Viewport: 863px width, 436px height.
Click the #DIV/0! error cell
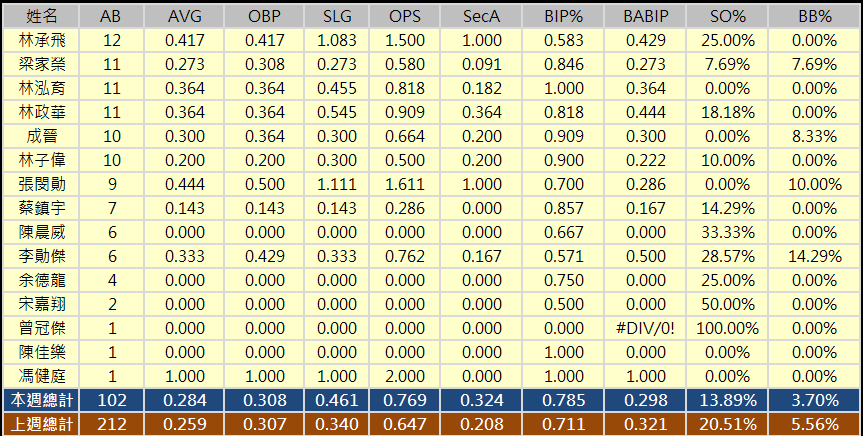[x=646, y=329]
